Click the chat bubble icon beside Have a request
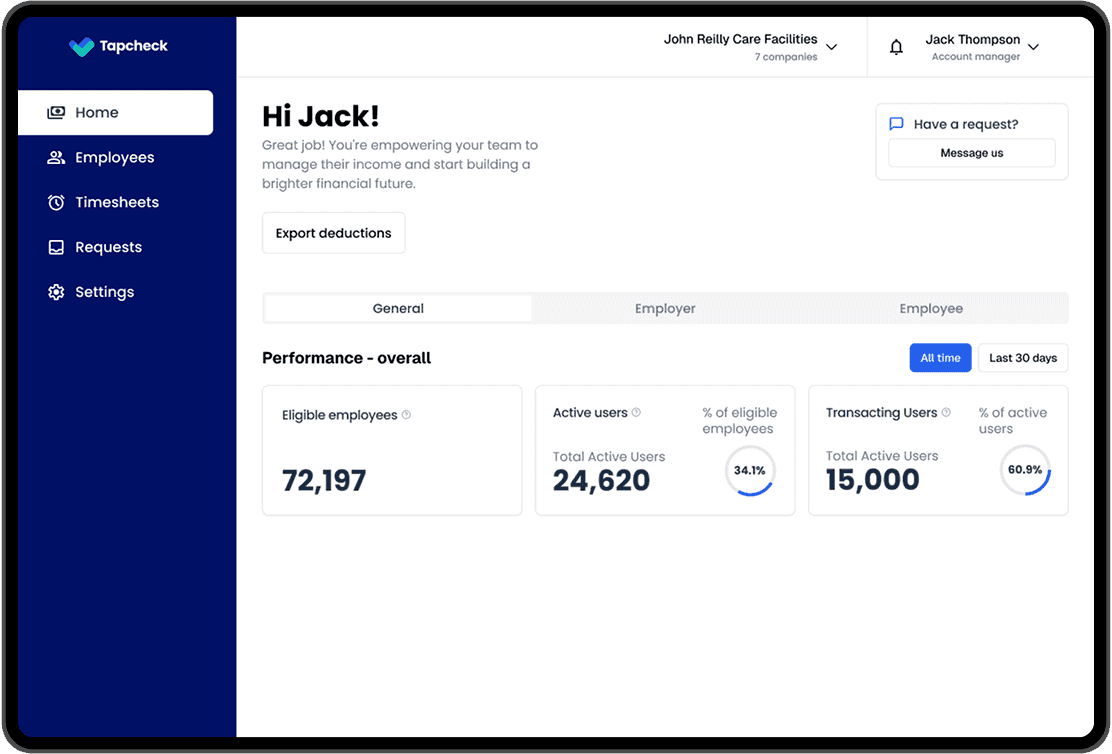 pos(896,123)
